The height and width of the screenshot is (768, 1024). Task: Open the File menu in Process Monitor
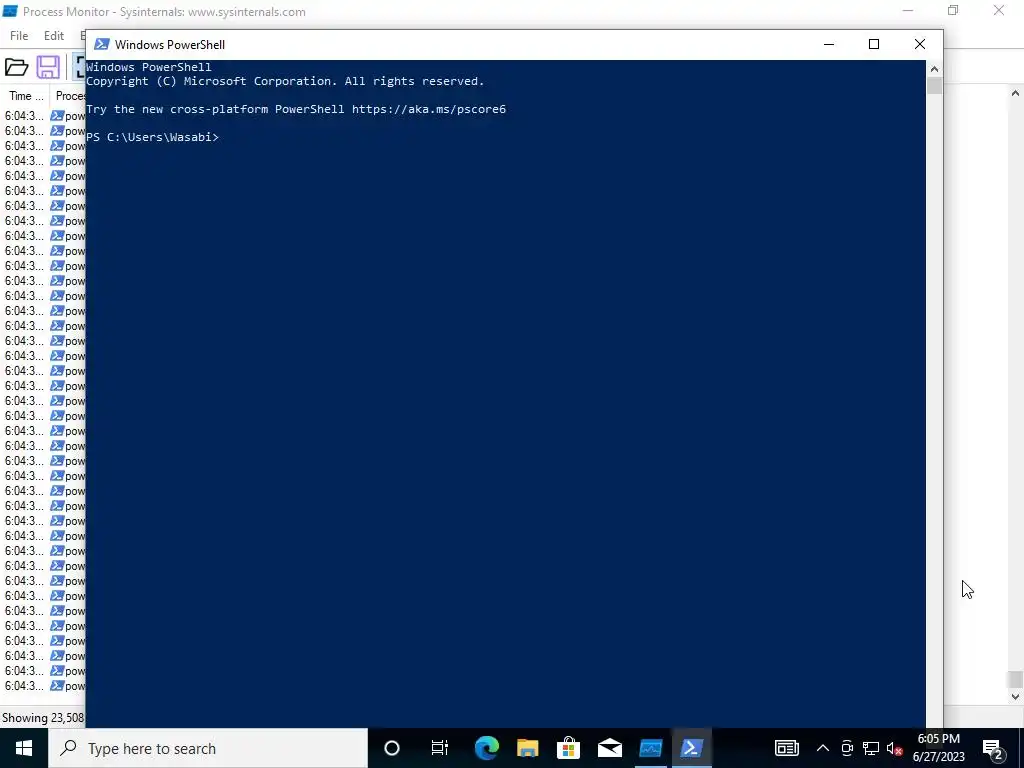19,36
